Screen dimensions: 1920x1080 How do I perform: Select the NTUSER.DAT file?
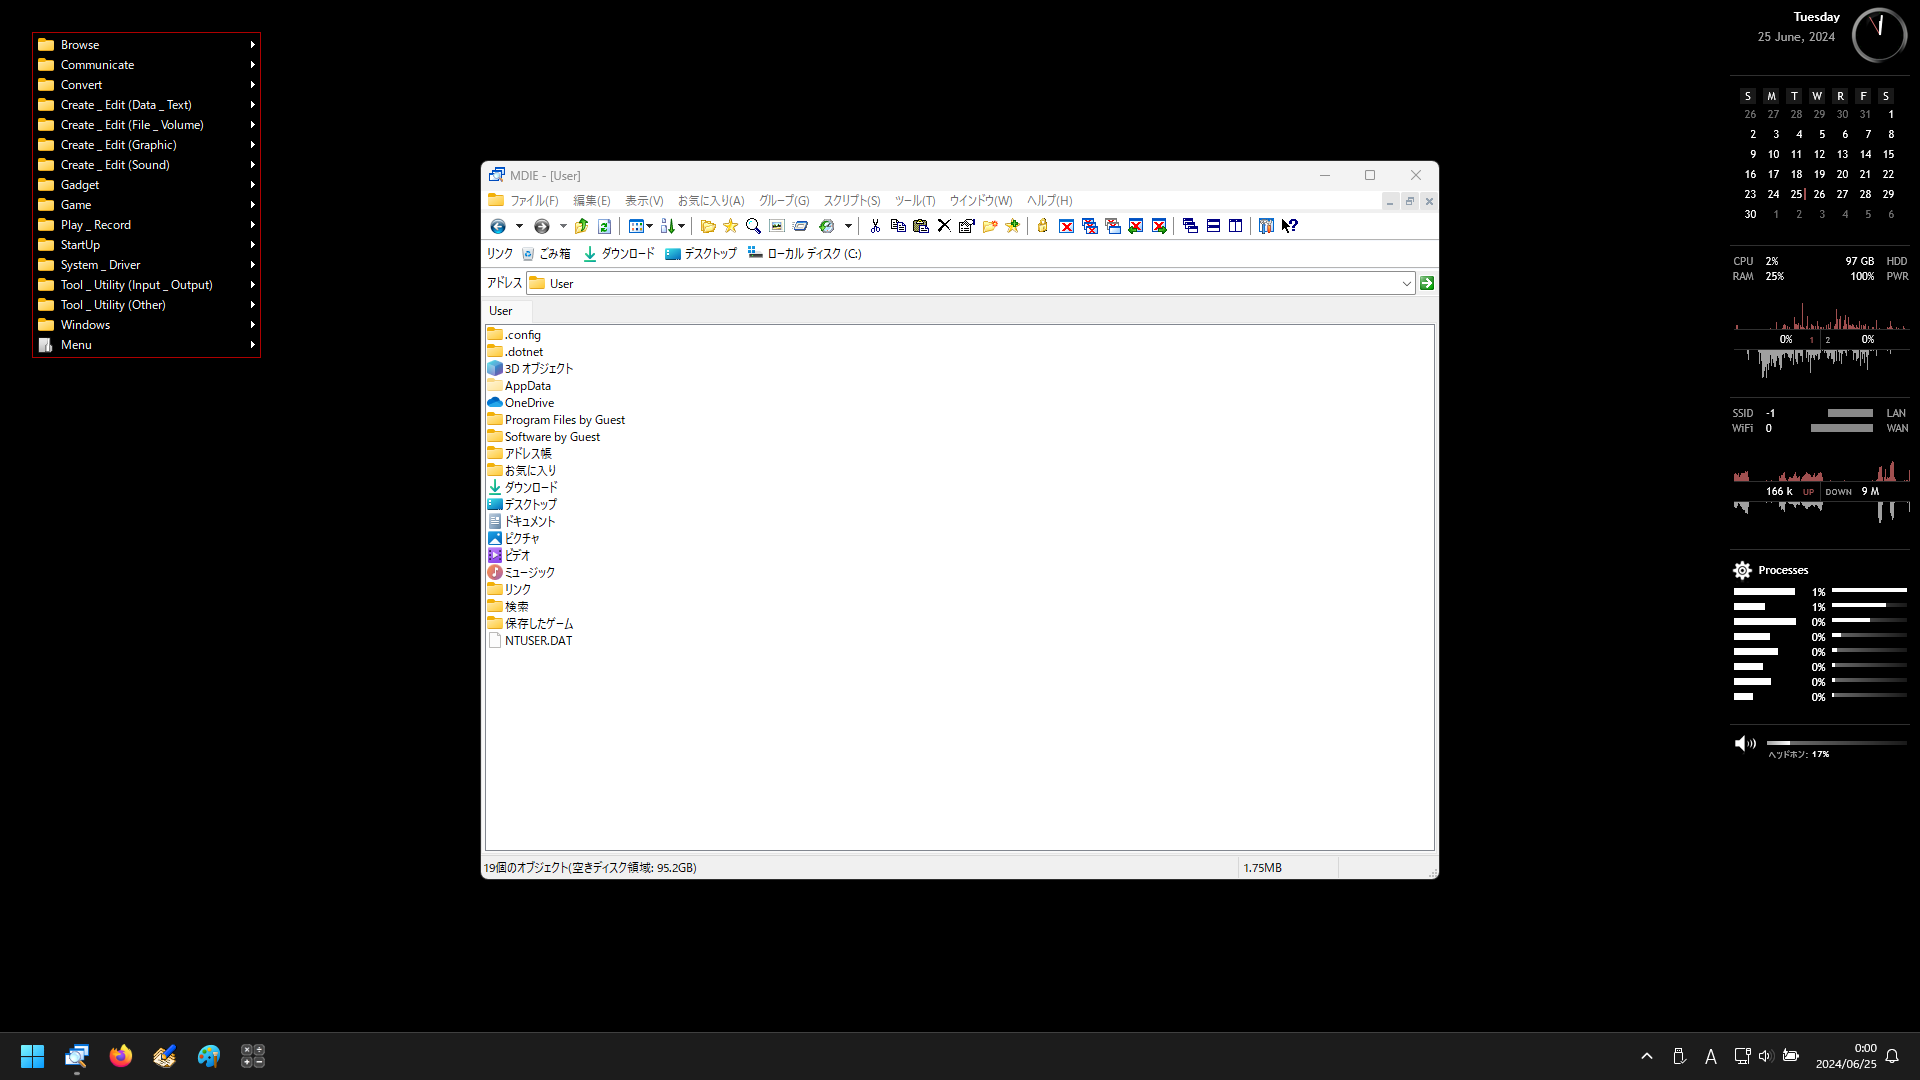point(538,641)
